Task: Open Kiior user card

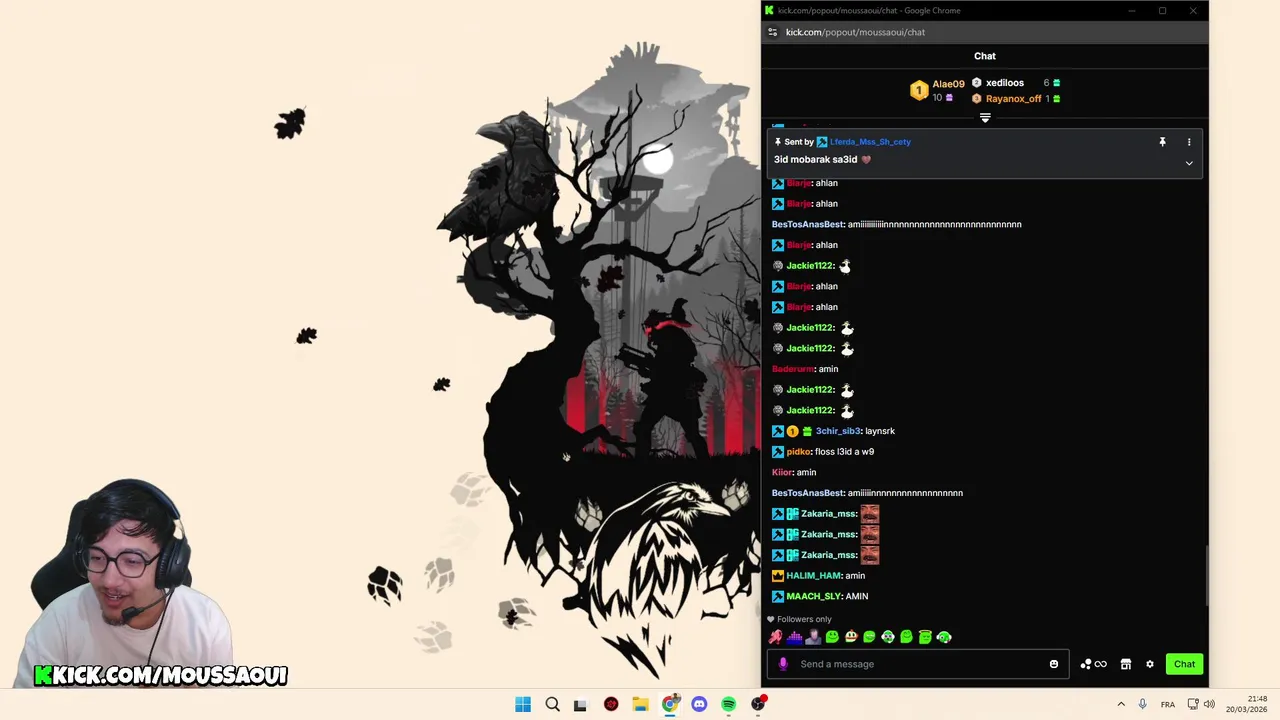Action: 781,473
